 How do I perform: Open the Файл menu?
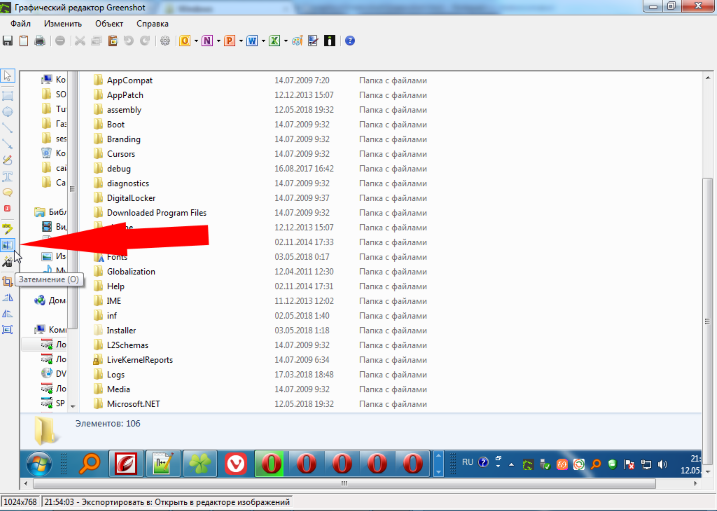click(20, 22)
